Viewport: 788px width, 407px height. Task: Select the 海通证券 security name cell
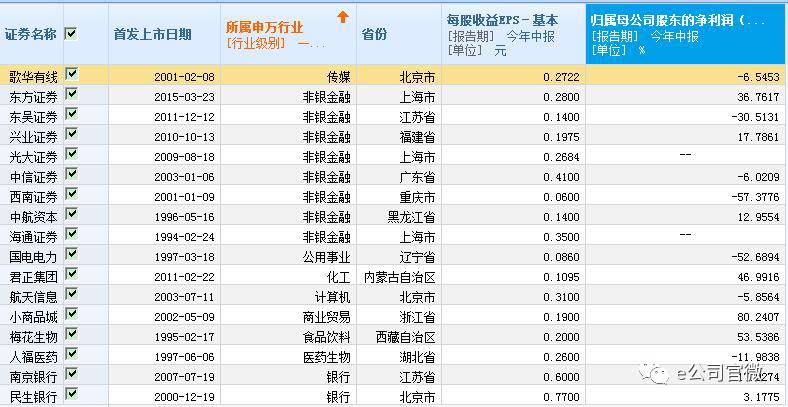tap(32, 237)
